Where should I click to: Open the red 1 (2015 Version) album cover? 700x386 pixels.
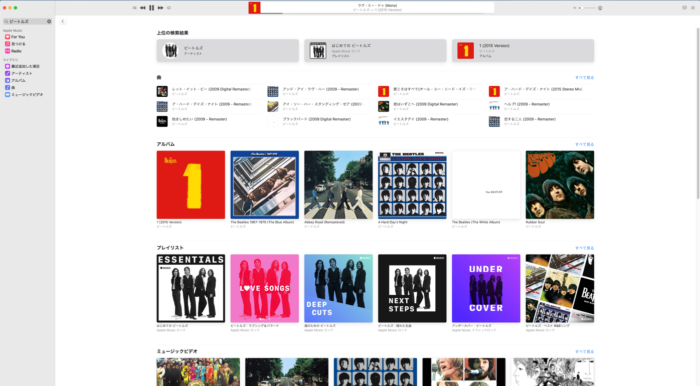(191, 185)
